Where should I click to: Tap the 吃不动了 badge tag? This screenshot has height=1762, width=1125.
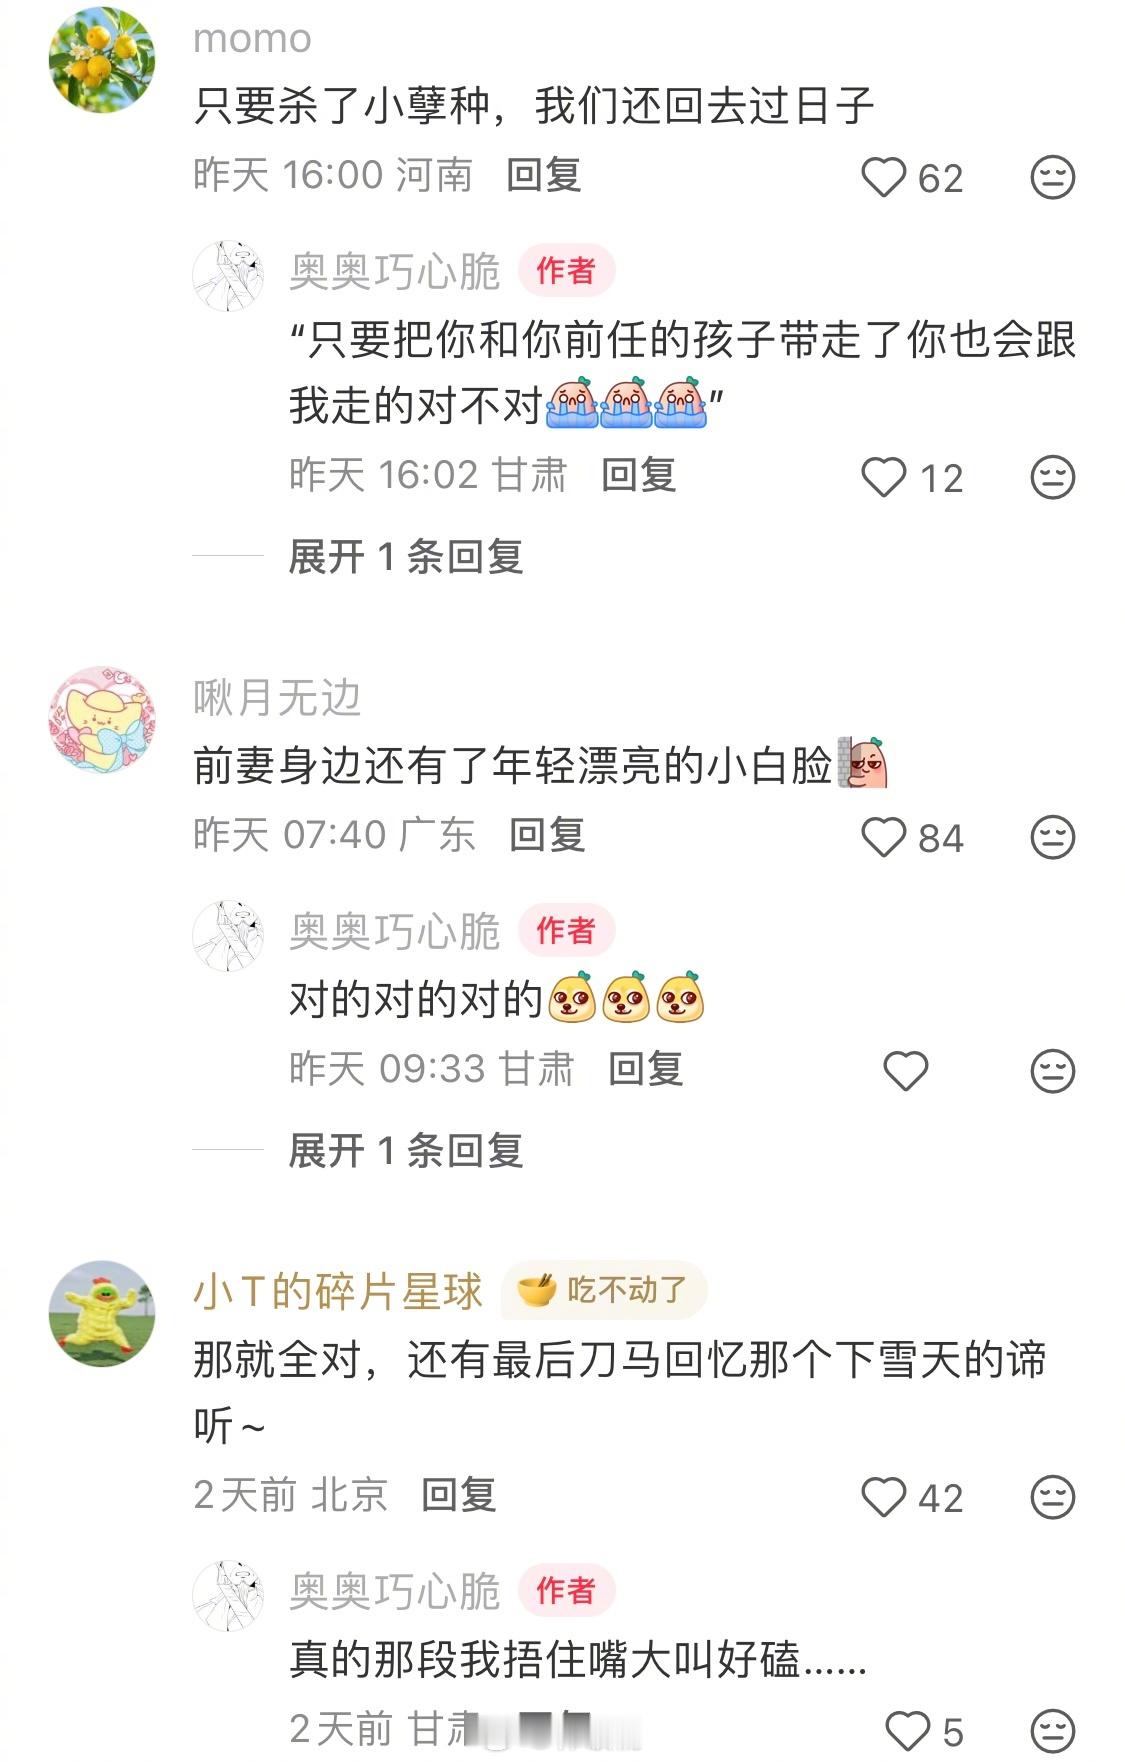coord(604,1290)
